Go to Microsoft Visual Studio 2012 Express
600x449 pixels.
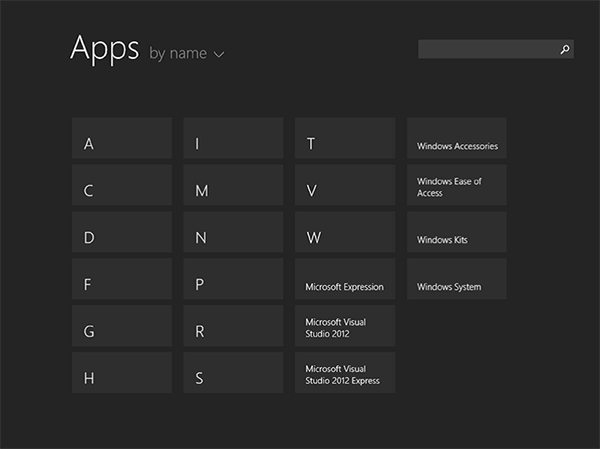pos(345,372)
